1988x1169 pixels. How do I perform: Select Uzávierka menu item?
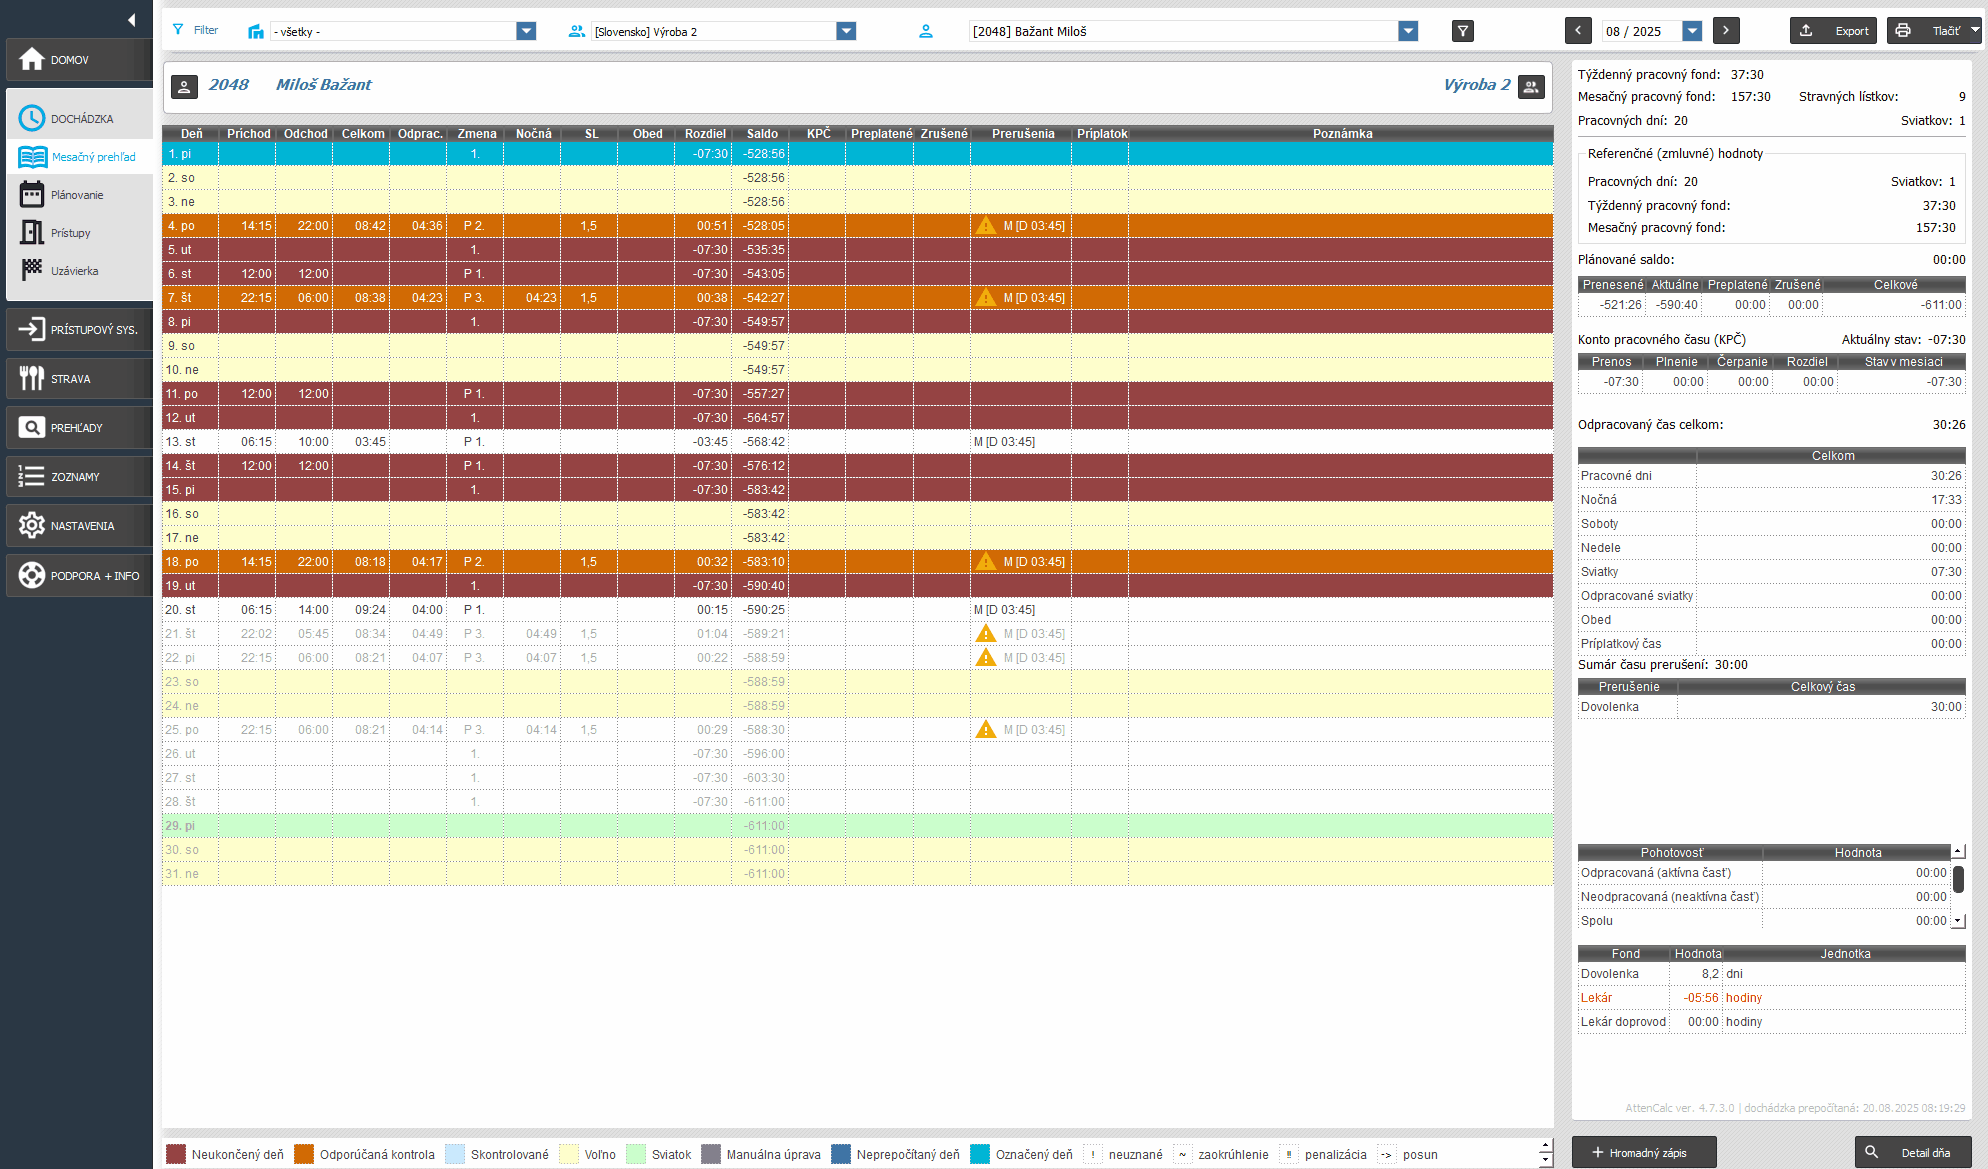74,271
